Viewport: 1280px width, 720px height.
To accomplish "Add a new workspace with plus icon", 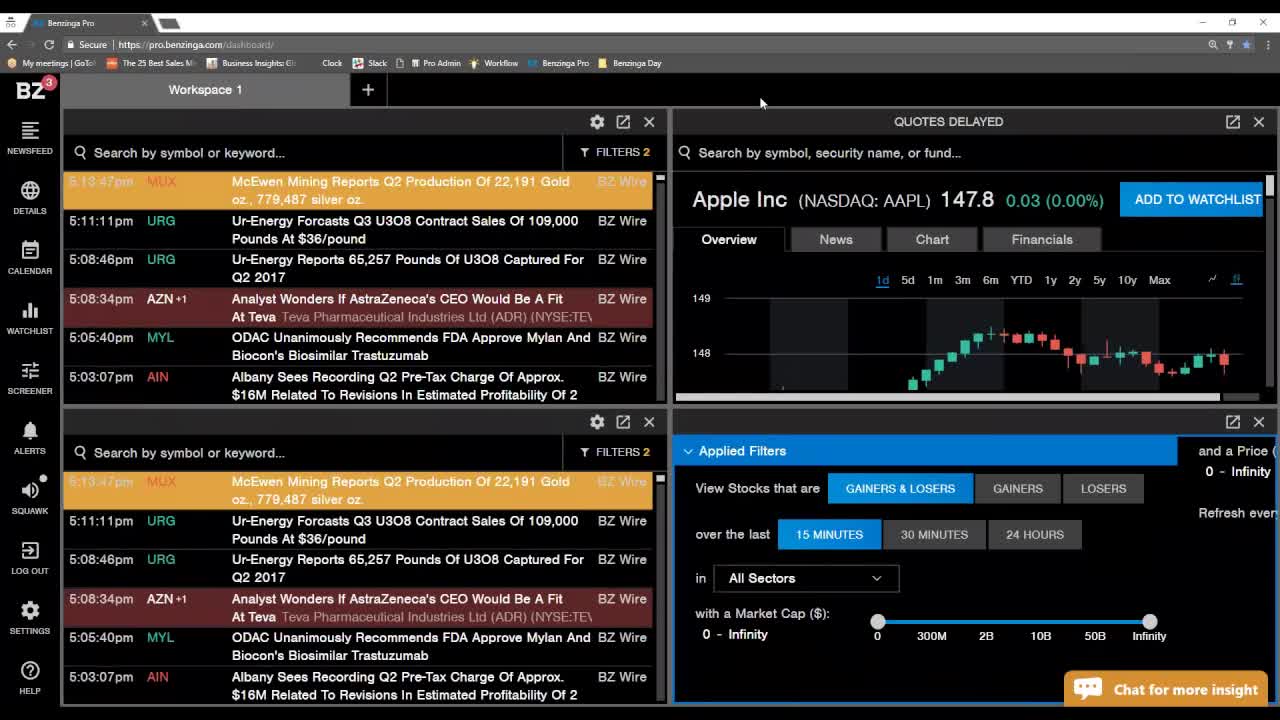I will pyautogui.click(x=368, y=90).
